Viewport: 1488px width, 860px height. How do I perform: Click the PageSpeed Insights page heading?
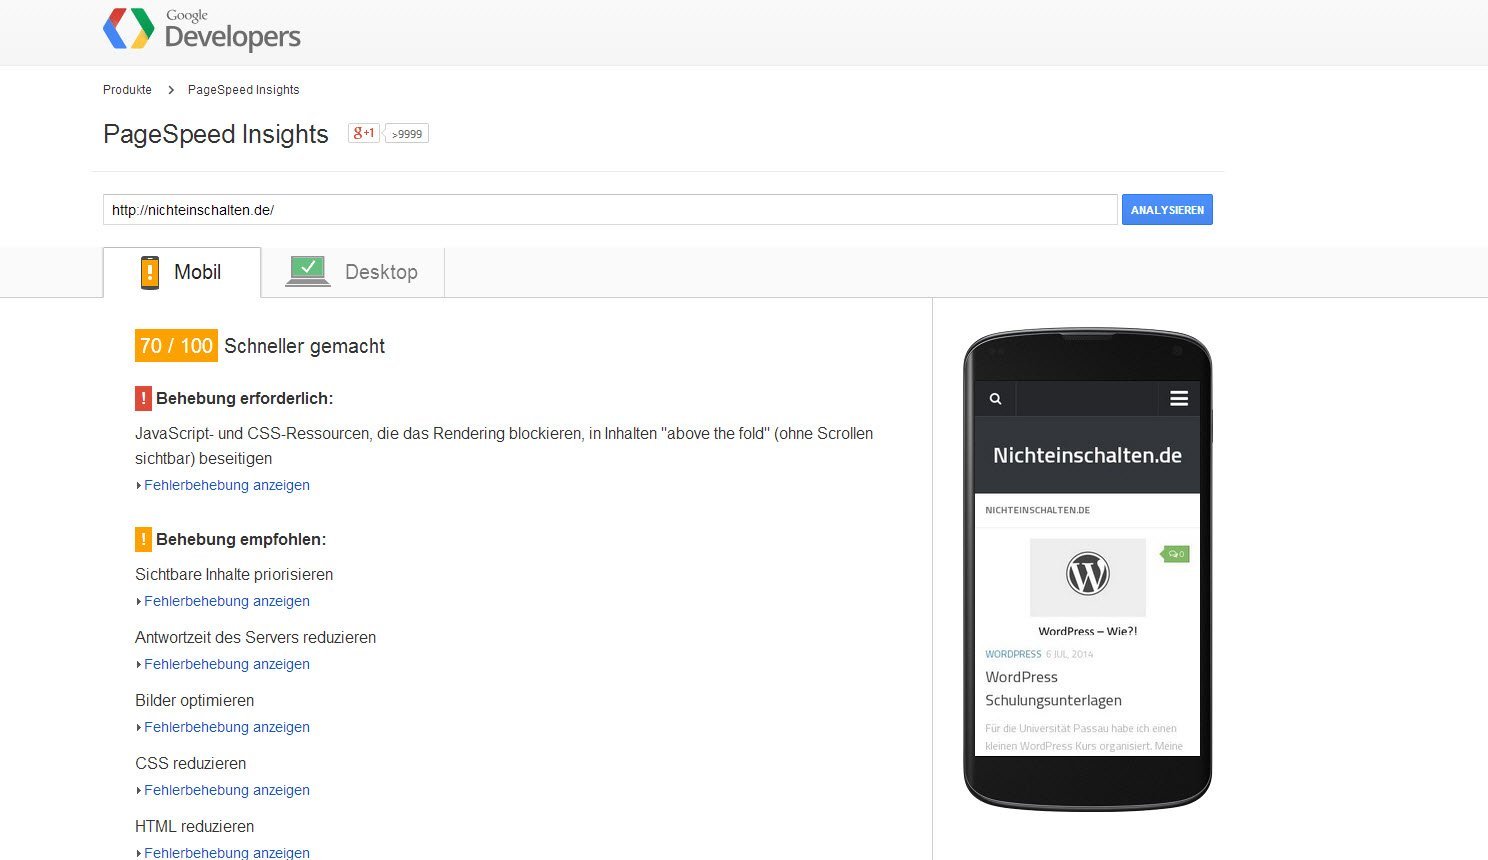[x=216, y=134]
